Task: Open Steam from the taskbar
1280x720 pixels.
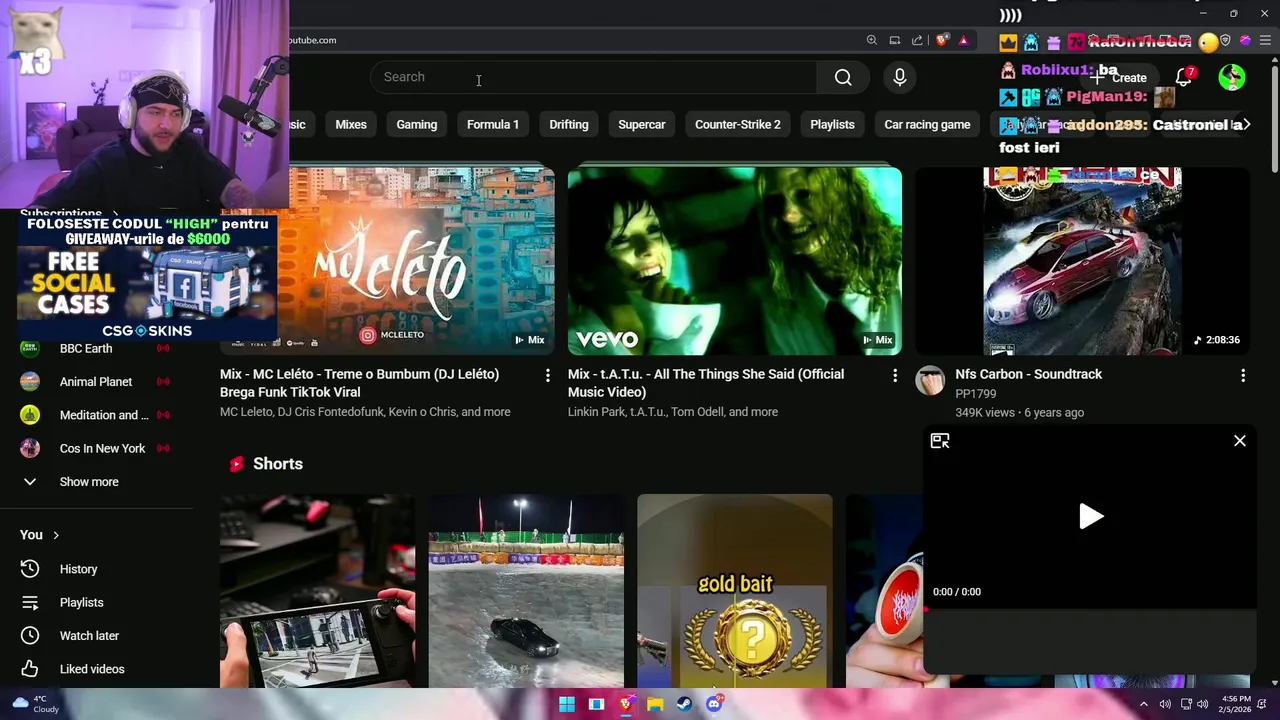Action: pyautogui.click(x=684, y=704)
